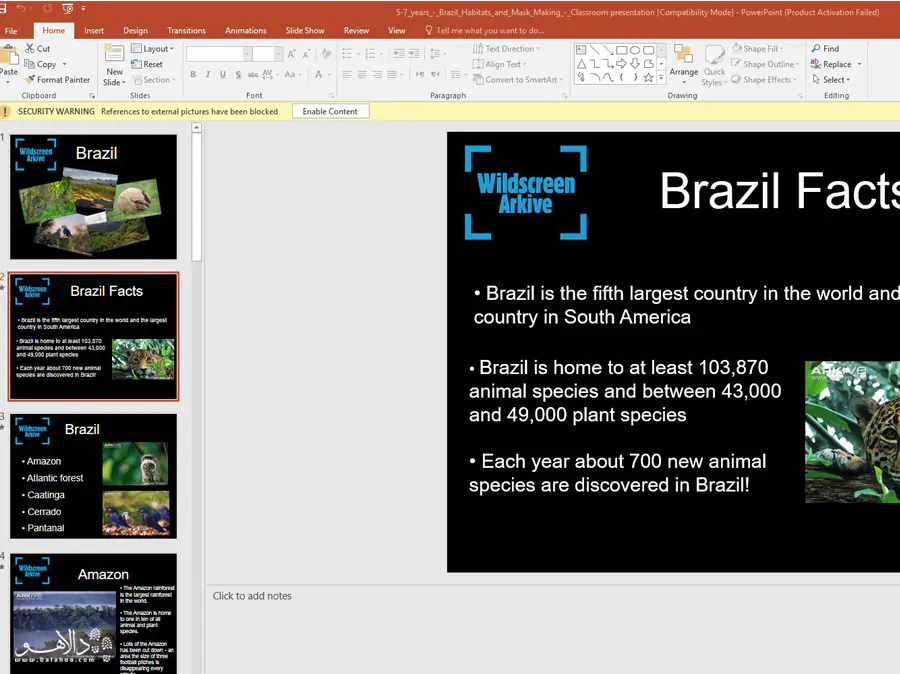
Task: Click the Cut scissors icon
Action: (30, 48)
